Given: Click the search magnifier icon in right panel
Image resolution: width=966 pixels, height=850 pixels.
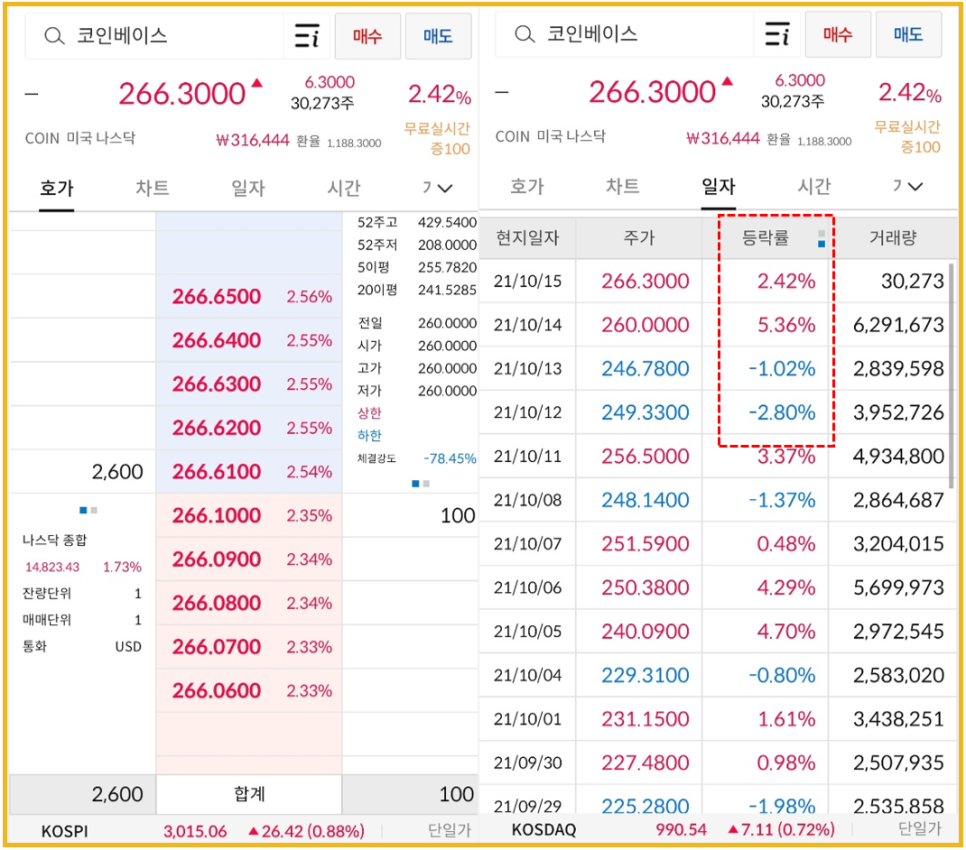Looking at the screenshot, I should pos(525,34).
